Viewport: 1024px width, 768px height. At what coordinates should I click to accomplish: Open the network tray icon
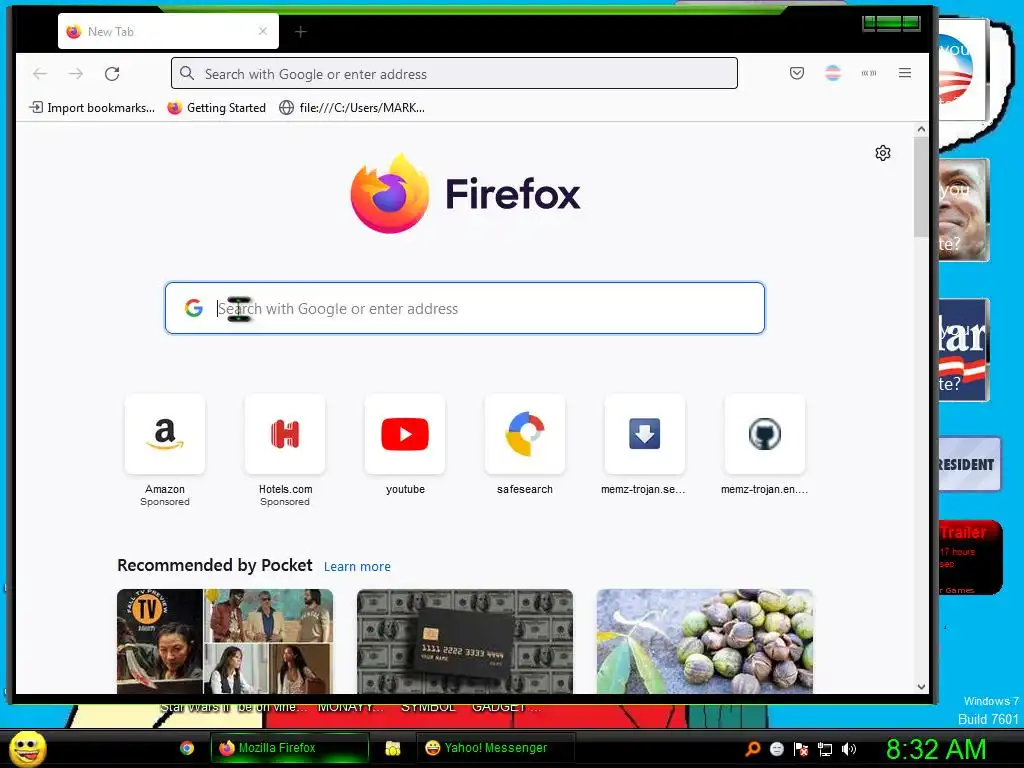[825, 749]
